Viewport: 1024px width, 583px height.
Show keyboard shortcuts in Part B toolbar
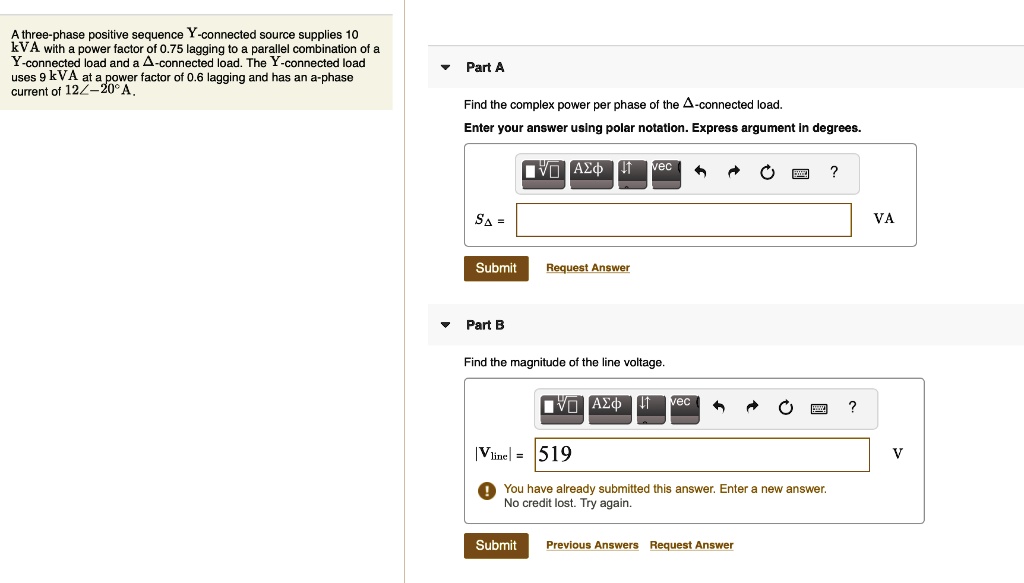(818, 407)
